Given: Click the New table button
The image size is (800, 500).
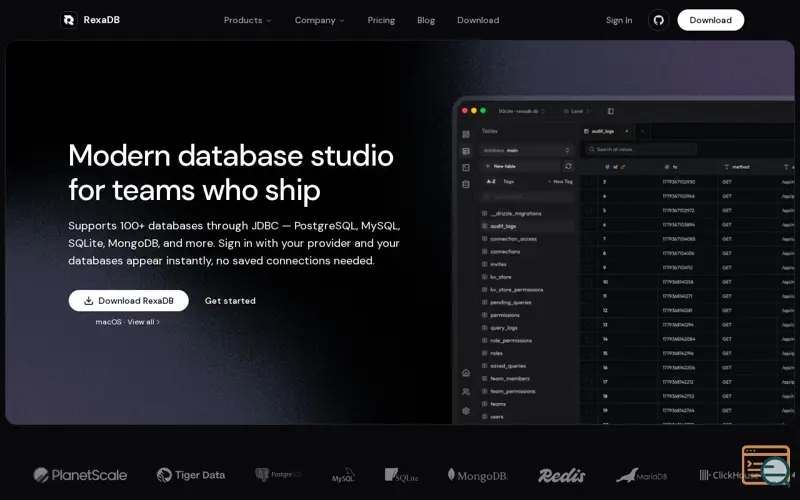Looking at the screenshot, I should (521, 166).
